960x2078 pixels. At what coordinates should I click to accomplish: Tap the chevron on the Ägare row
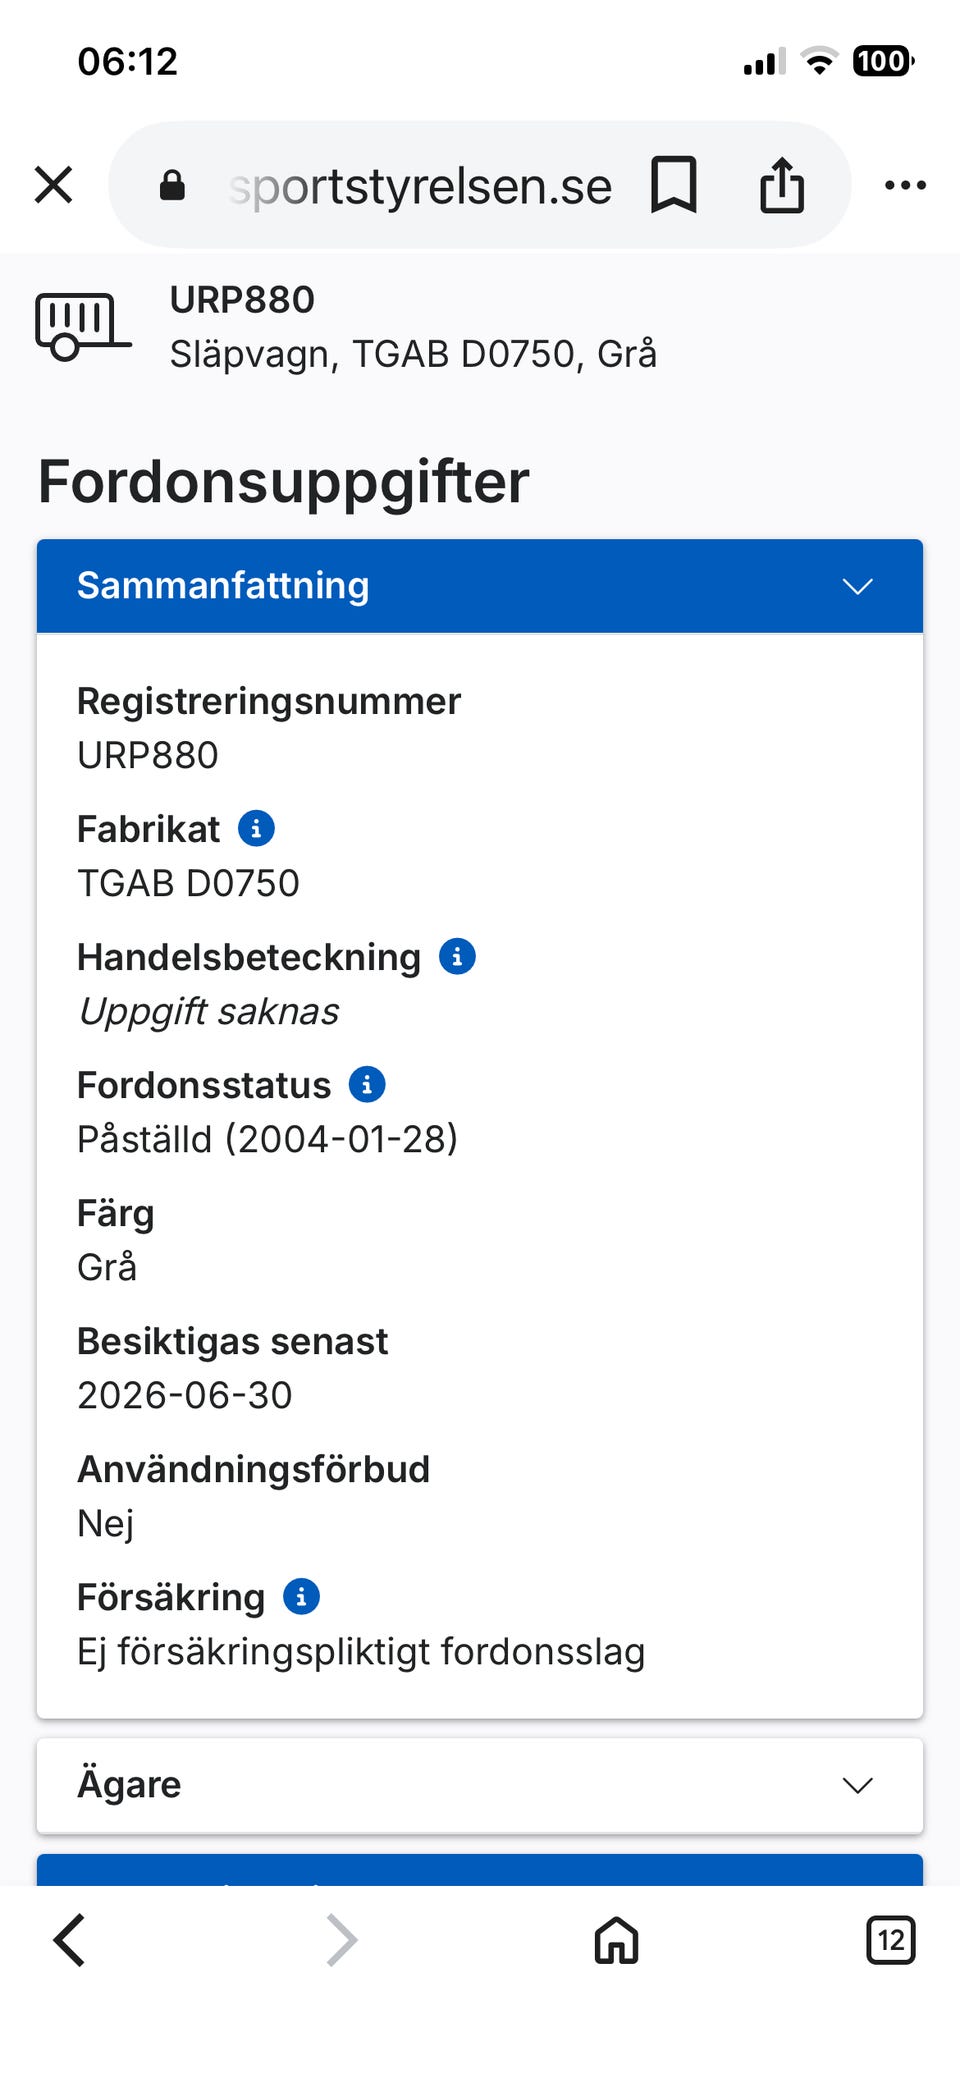tap(857, 1785)
